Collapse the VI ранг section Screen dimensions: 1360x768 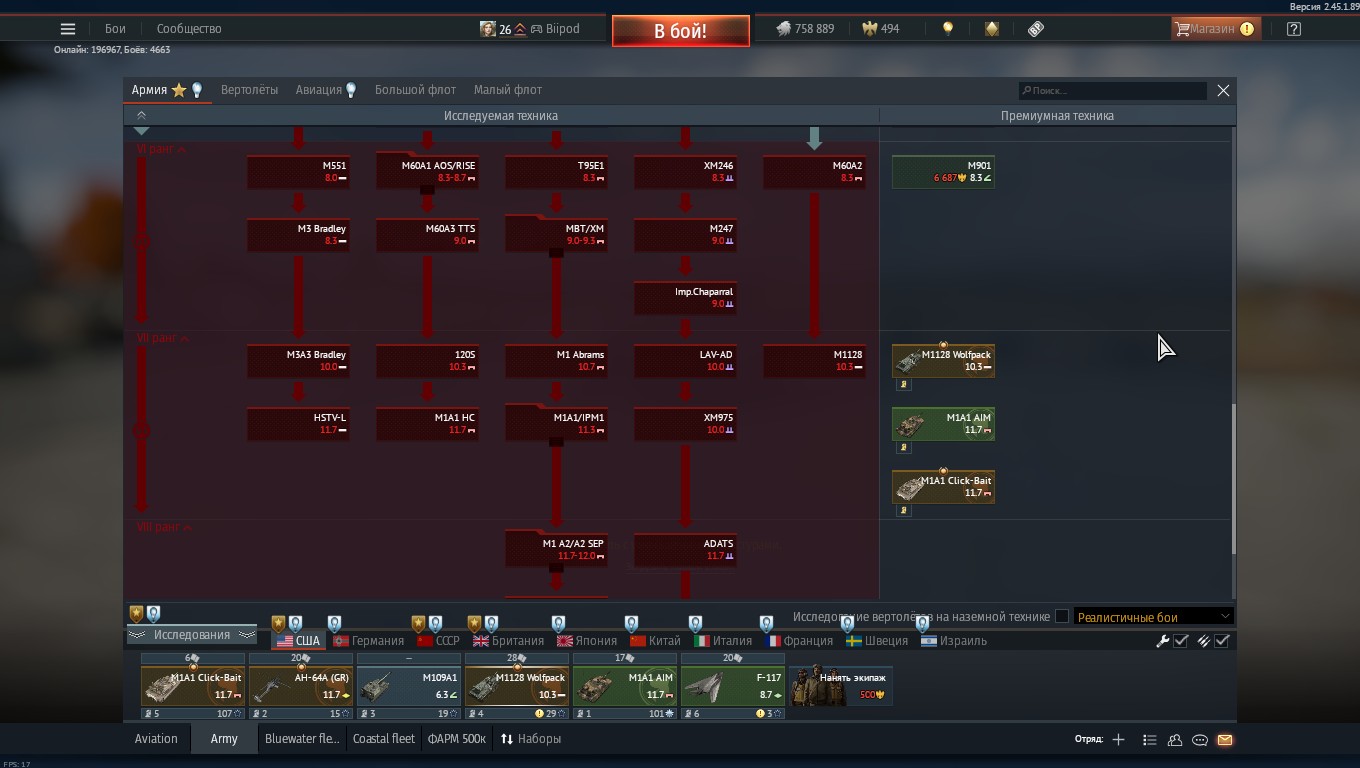[x=162, y=149]
